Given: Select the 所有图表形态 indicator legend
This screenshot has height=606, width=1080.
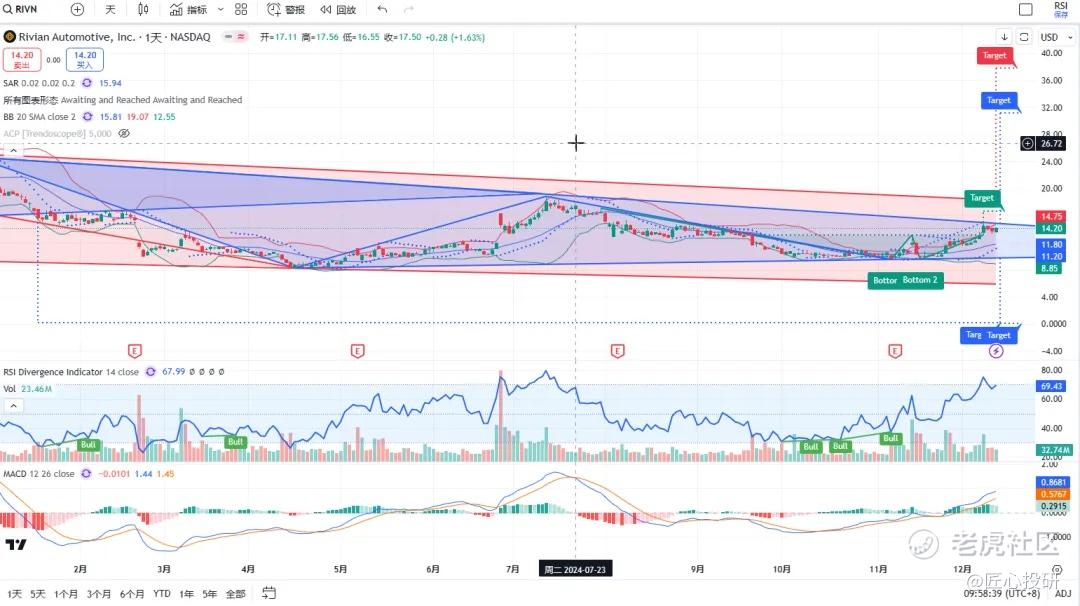Looking at the screenshot, I should click(x=123, y=100).
